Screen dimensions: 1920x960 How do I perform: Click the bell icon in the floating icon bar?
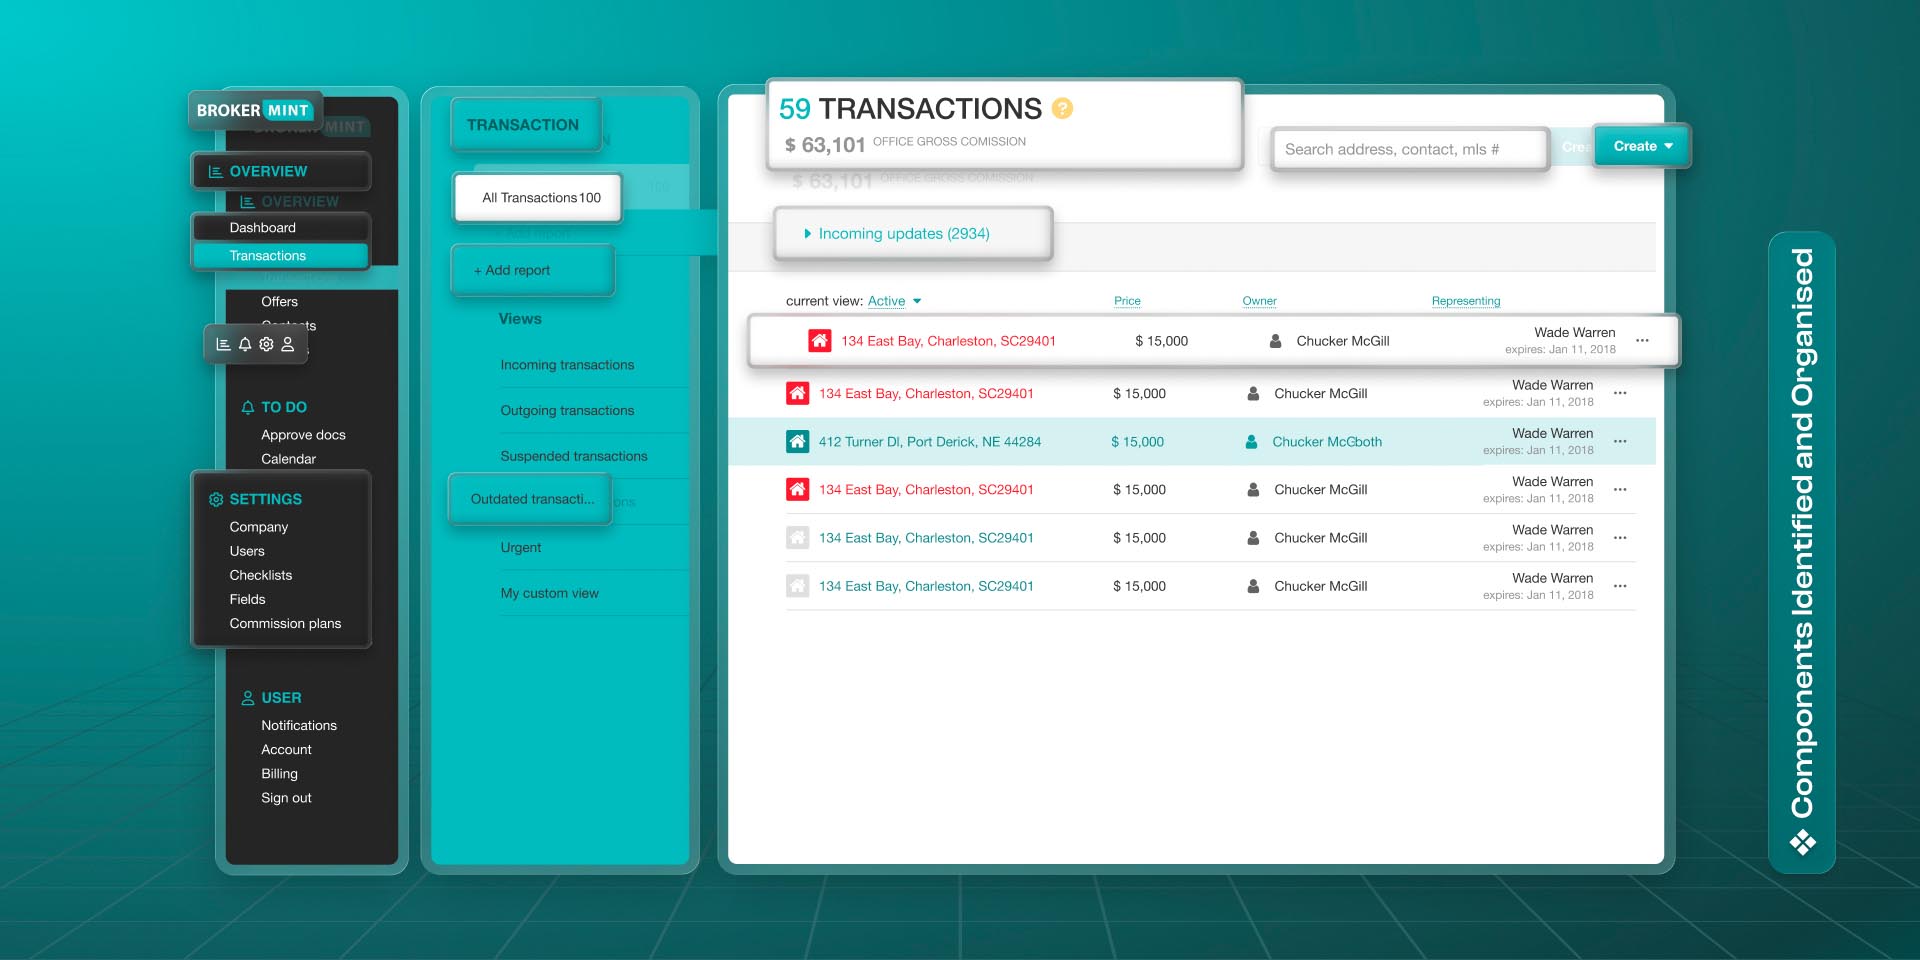coord(245,344)
